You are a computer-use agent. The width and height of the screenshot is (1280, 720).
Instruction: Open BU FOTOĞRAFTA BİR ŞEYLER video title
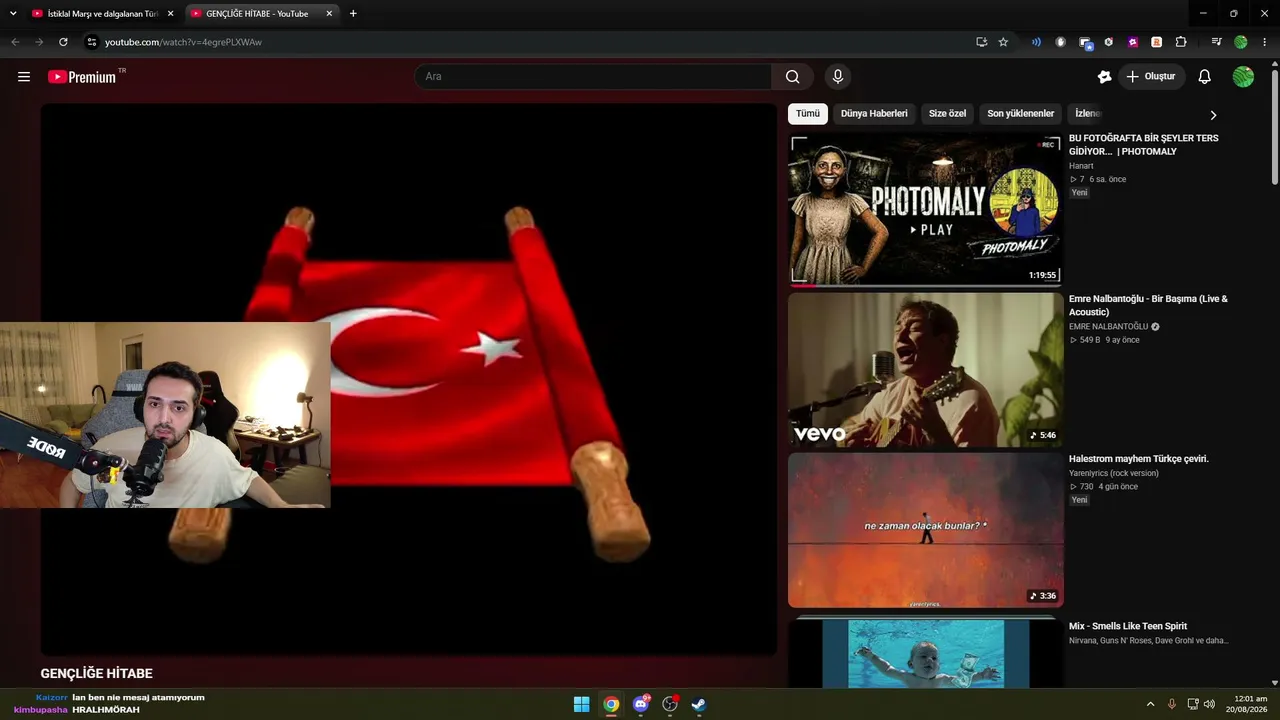1144,145
